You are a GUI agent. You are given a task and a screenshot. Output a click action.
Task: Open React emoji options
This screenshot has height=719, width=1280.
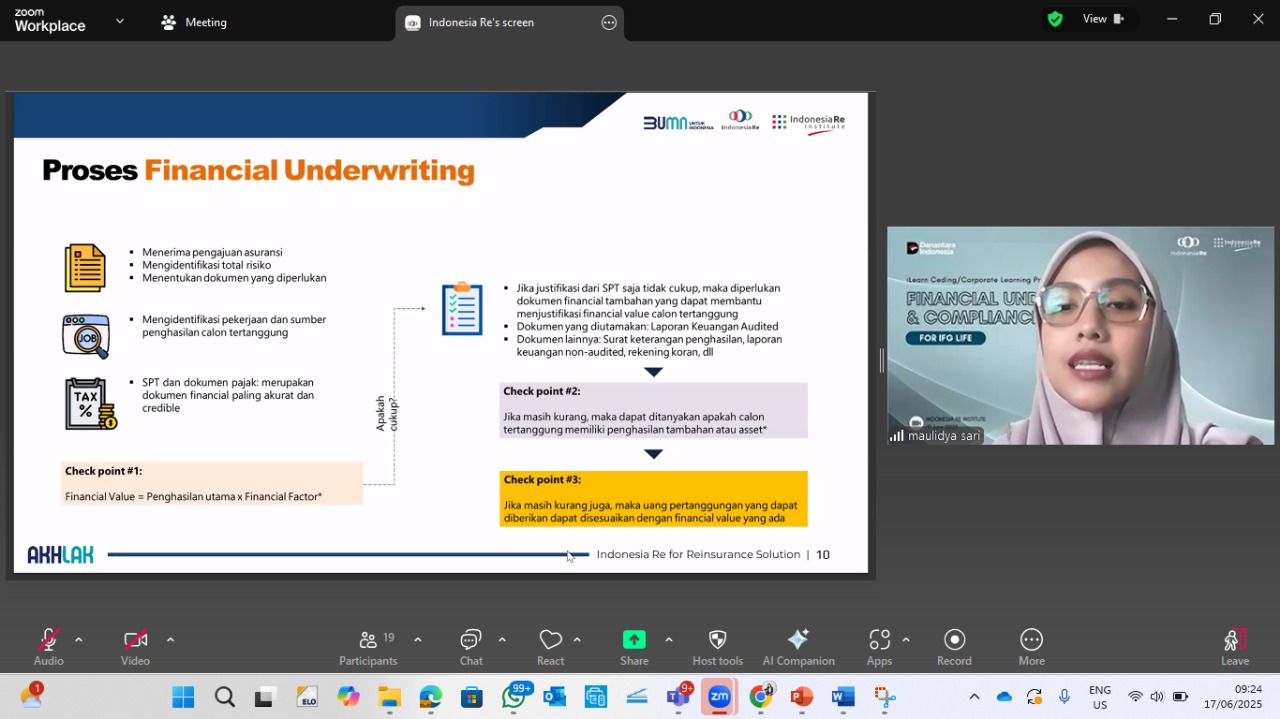tap(550, 647)
